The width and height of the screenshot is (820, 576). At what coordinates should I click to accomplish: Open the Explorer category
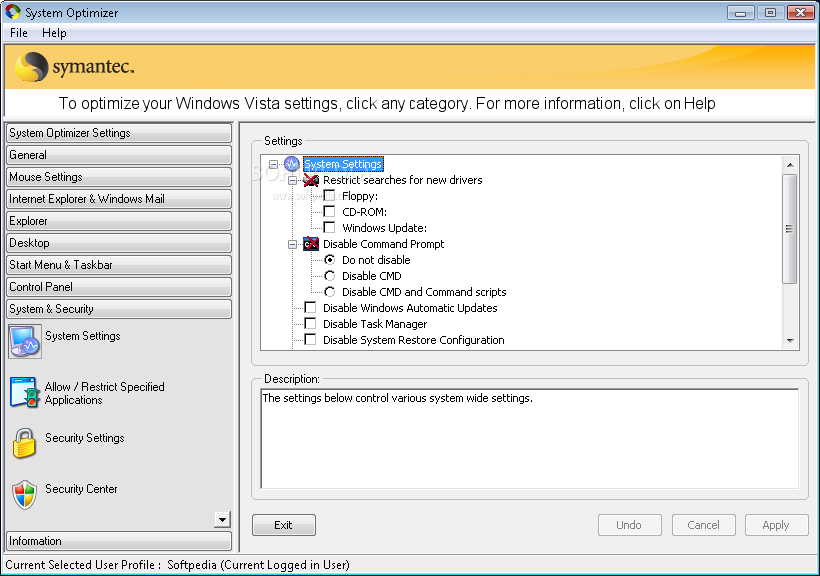[x=119, y=221]
